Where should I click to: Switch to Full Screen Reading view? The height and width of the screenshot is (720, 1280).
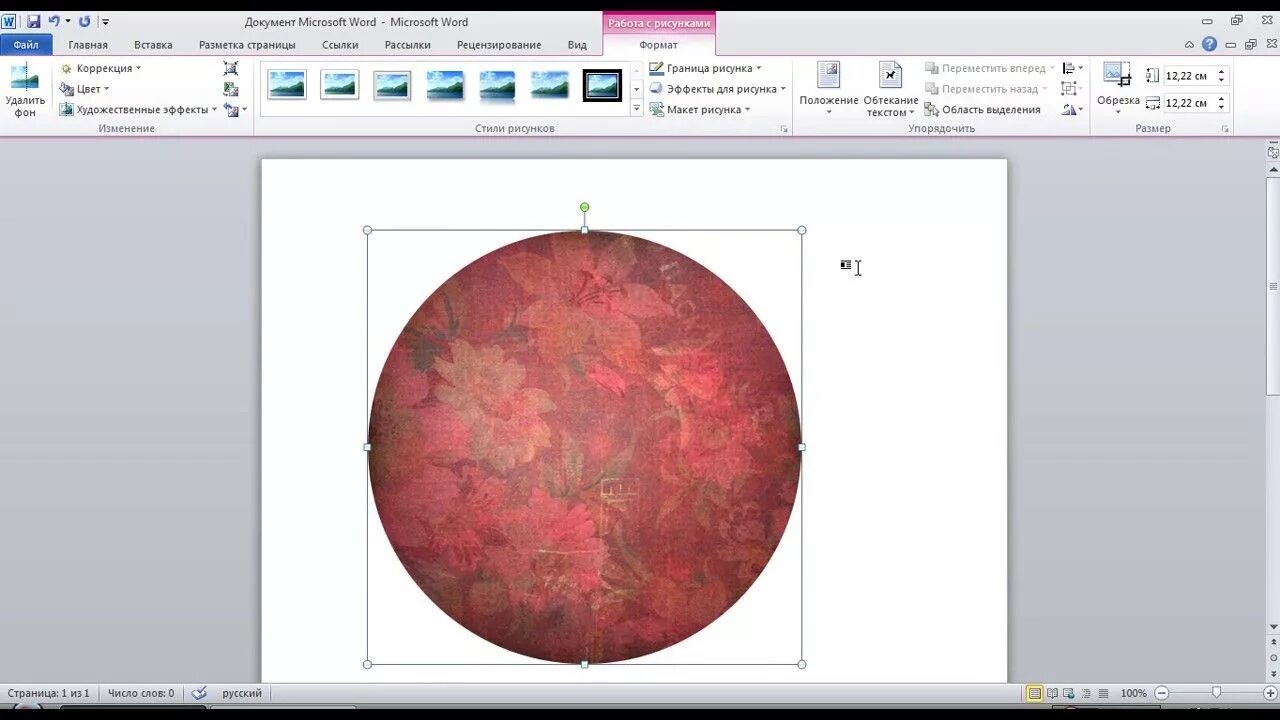(1052, 693)
